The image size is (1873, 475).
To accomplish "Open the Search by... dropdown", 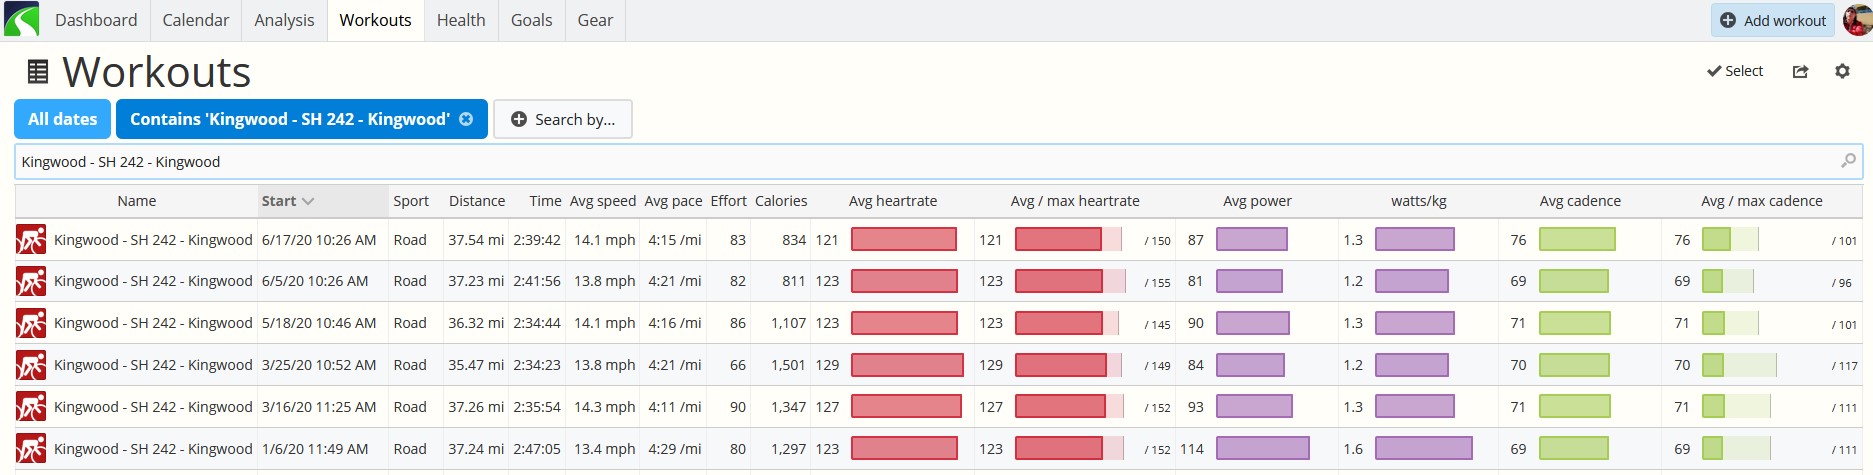I will click(x=563, y=119).
